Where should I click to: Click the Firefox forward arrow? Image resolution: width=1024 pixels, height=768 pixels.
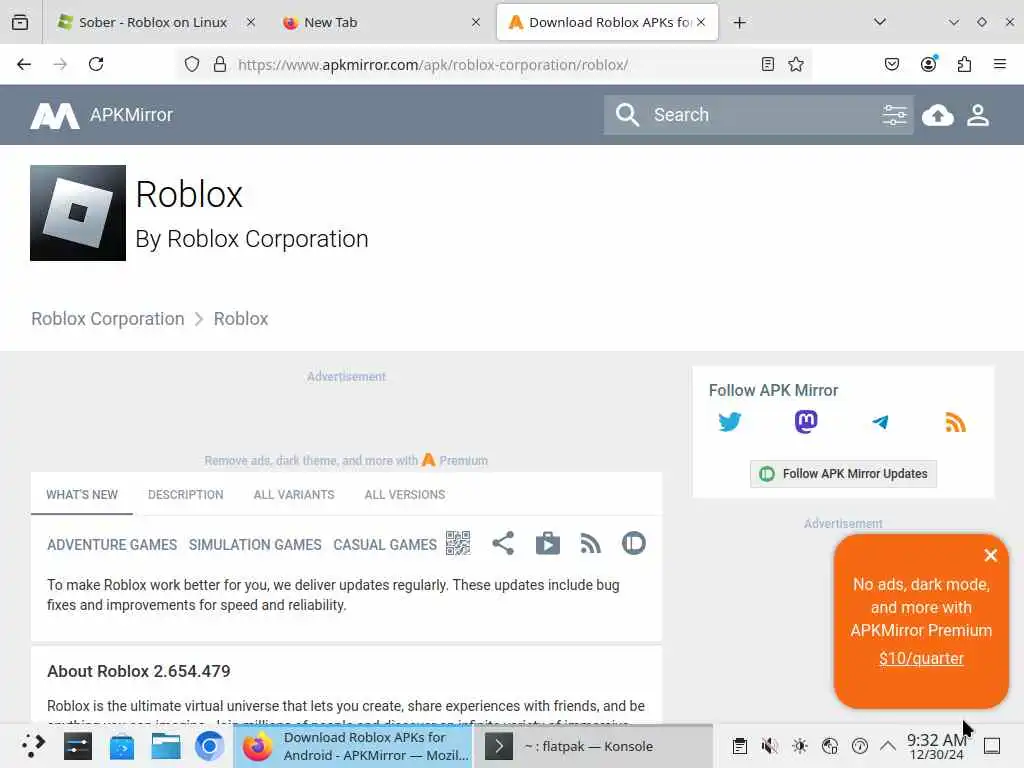tap(60, 64)
